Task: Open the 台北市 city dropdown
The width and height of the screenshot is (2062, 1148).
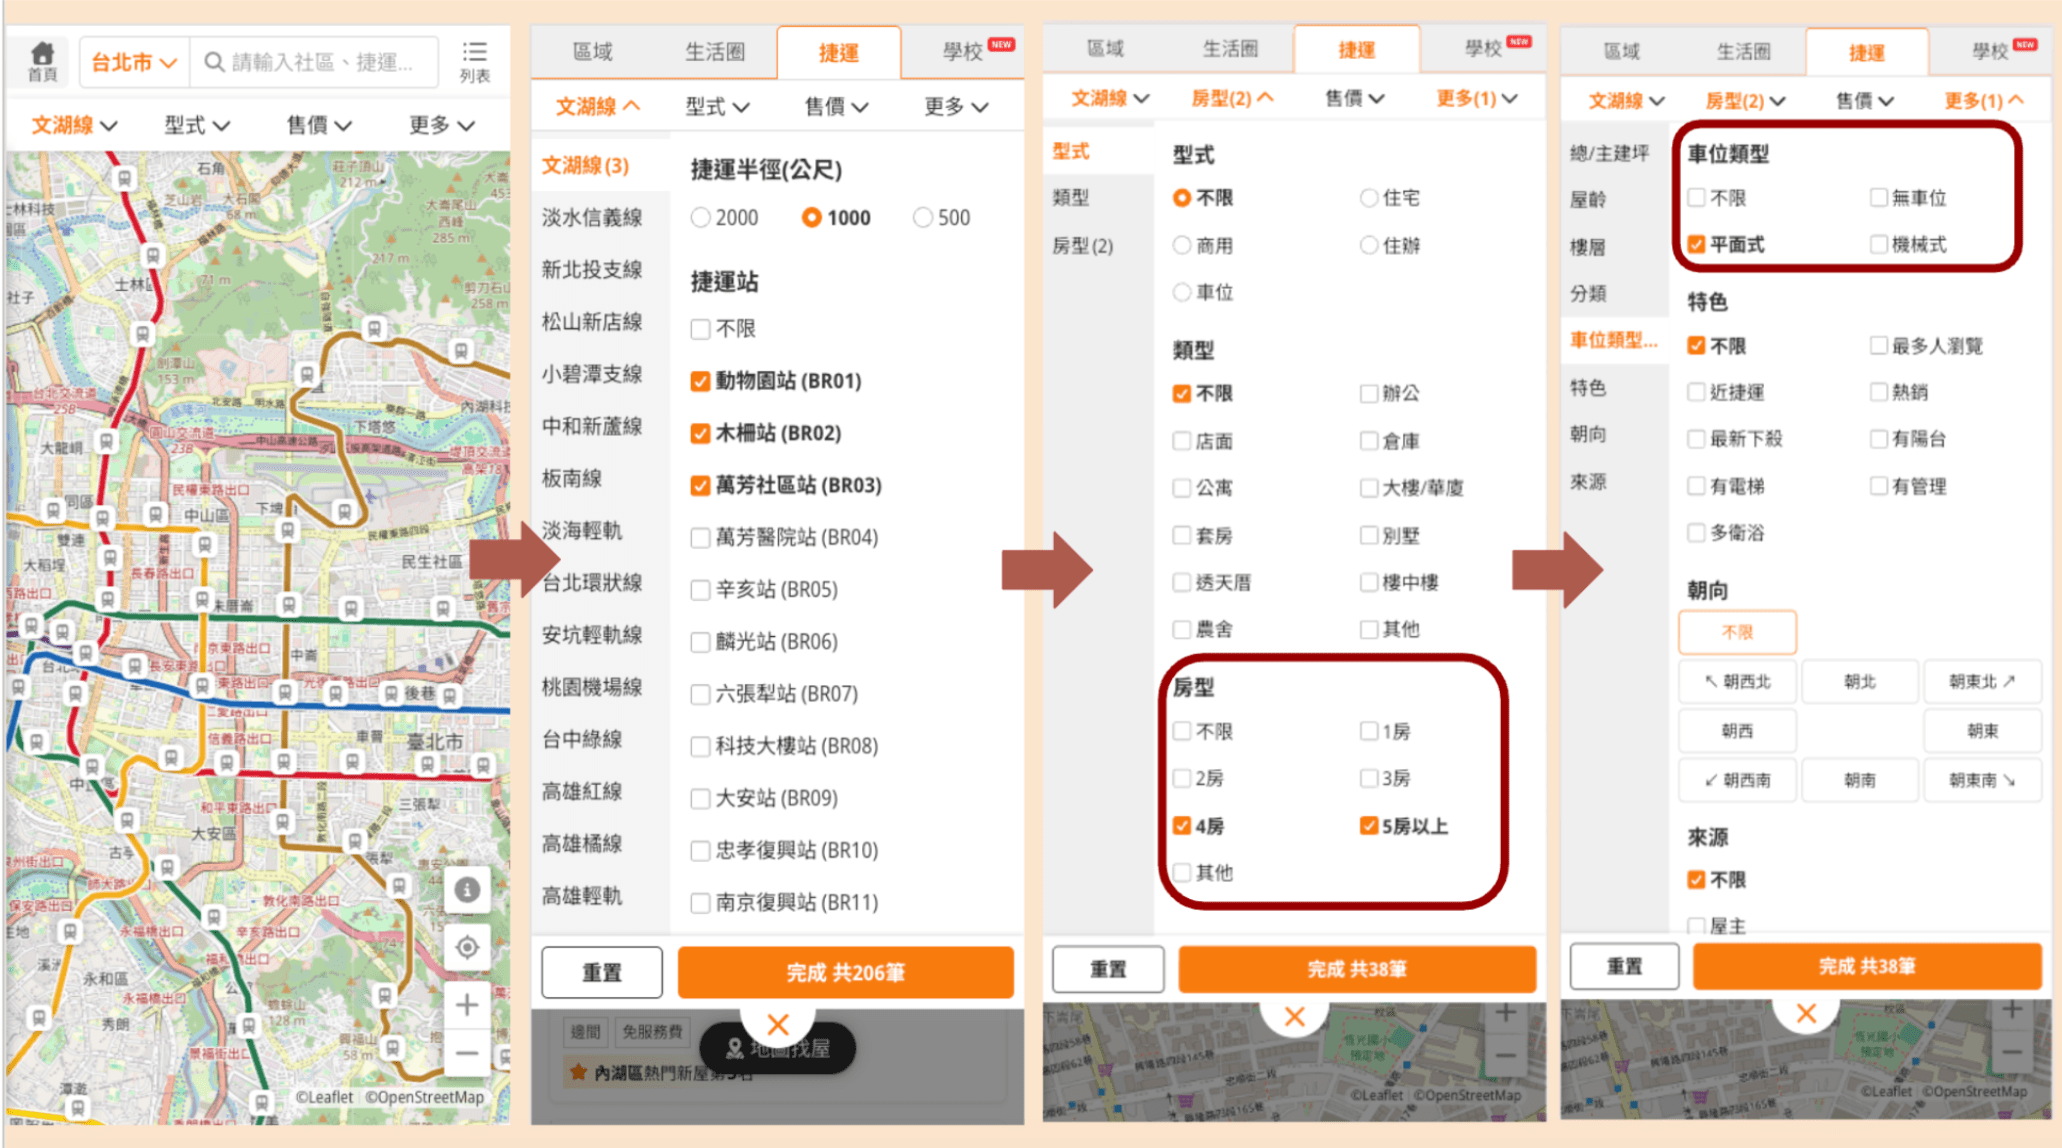Action: 134,62
